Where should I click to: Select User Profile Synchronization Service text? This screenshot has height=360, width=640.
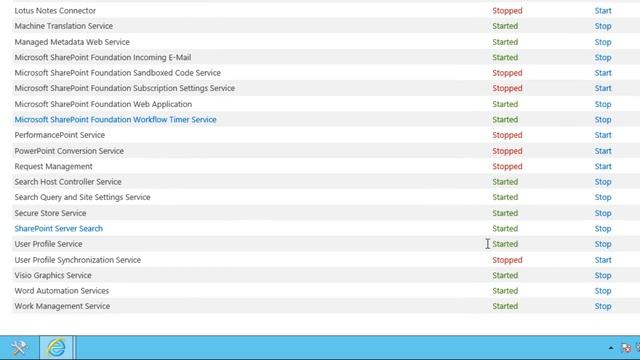pos(78,260)
